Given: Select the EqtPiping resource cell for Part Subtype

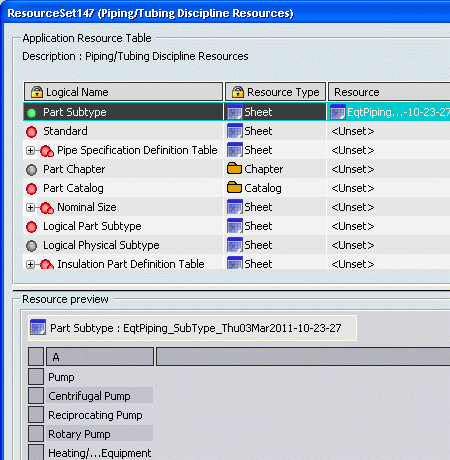Looking at the screenshot, I should tap(389, 112).
